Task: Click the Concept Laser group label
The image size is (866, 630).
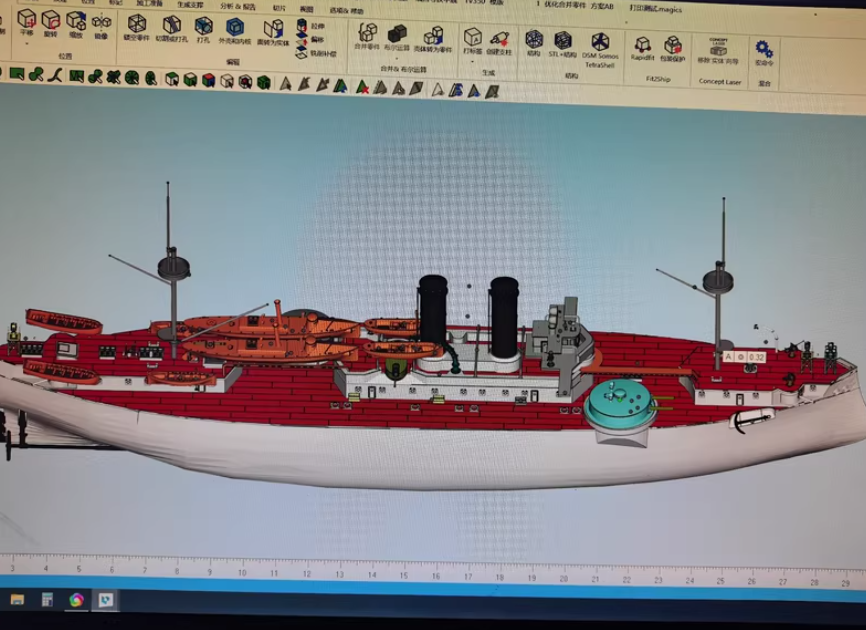Action: 719,81
